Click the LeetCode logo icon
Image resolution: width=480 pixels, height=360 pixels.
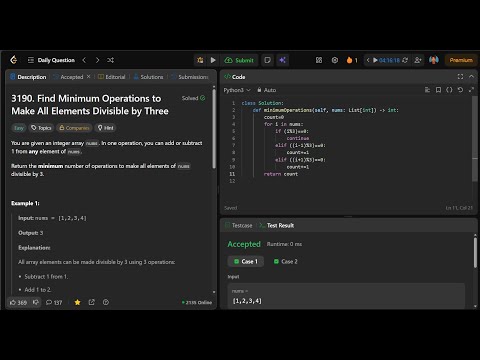click(x=14, y=60)
